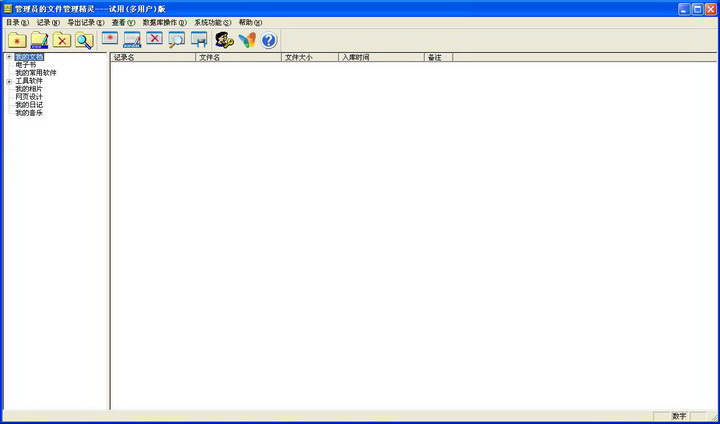
Task: Click the delete record window icon
Action: point(155,39)
